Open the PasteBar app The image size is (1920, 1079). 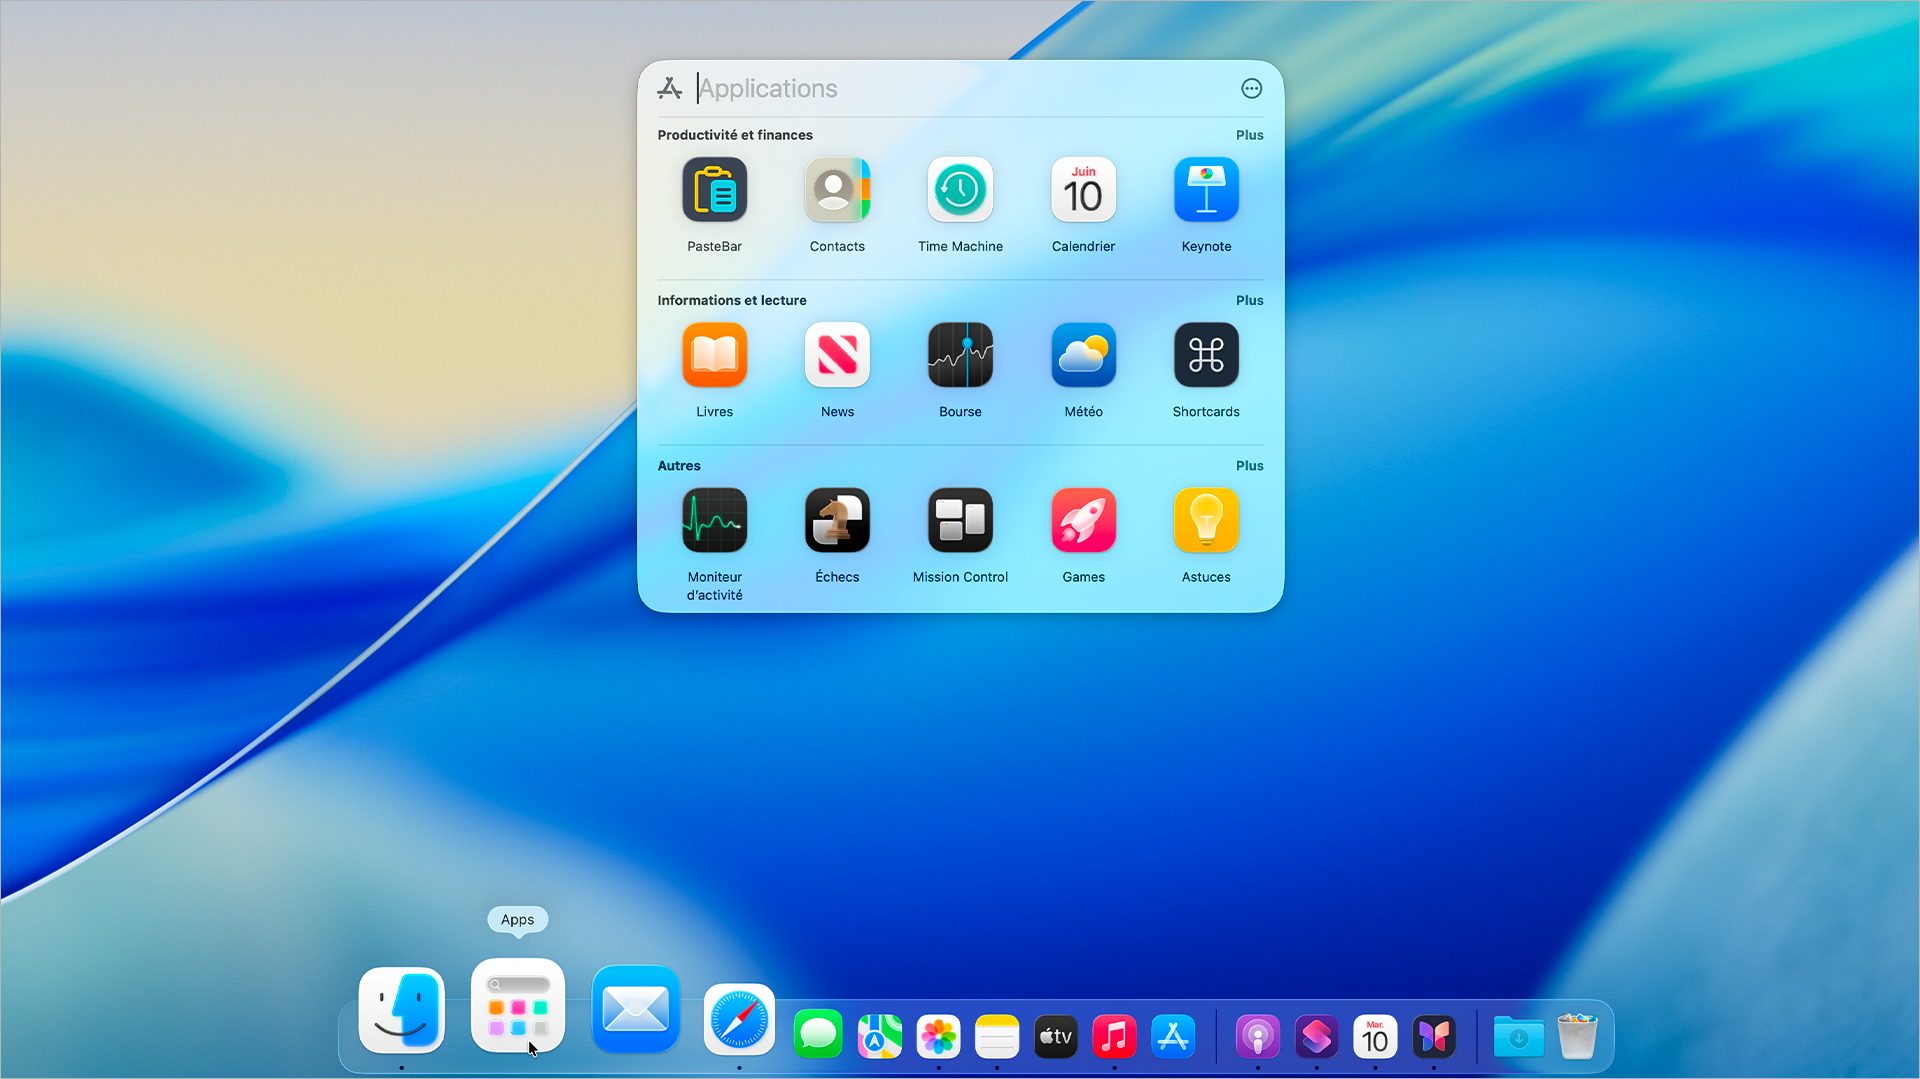(714, 190)
